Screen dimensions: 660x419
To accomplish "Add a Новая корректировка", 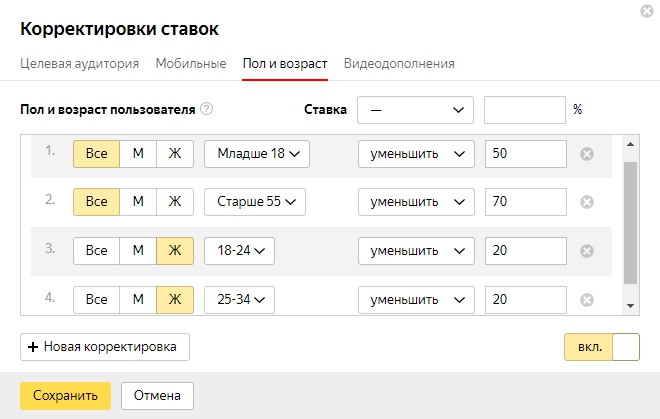I will 105,347.
